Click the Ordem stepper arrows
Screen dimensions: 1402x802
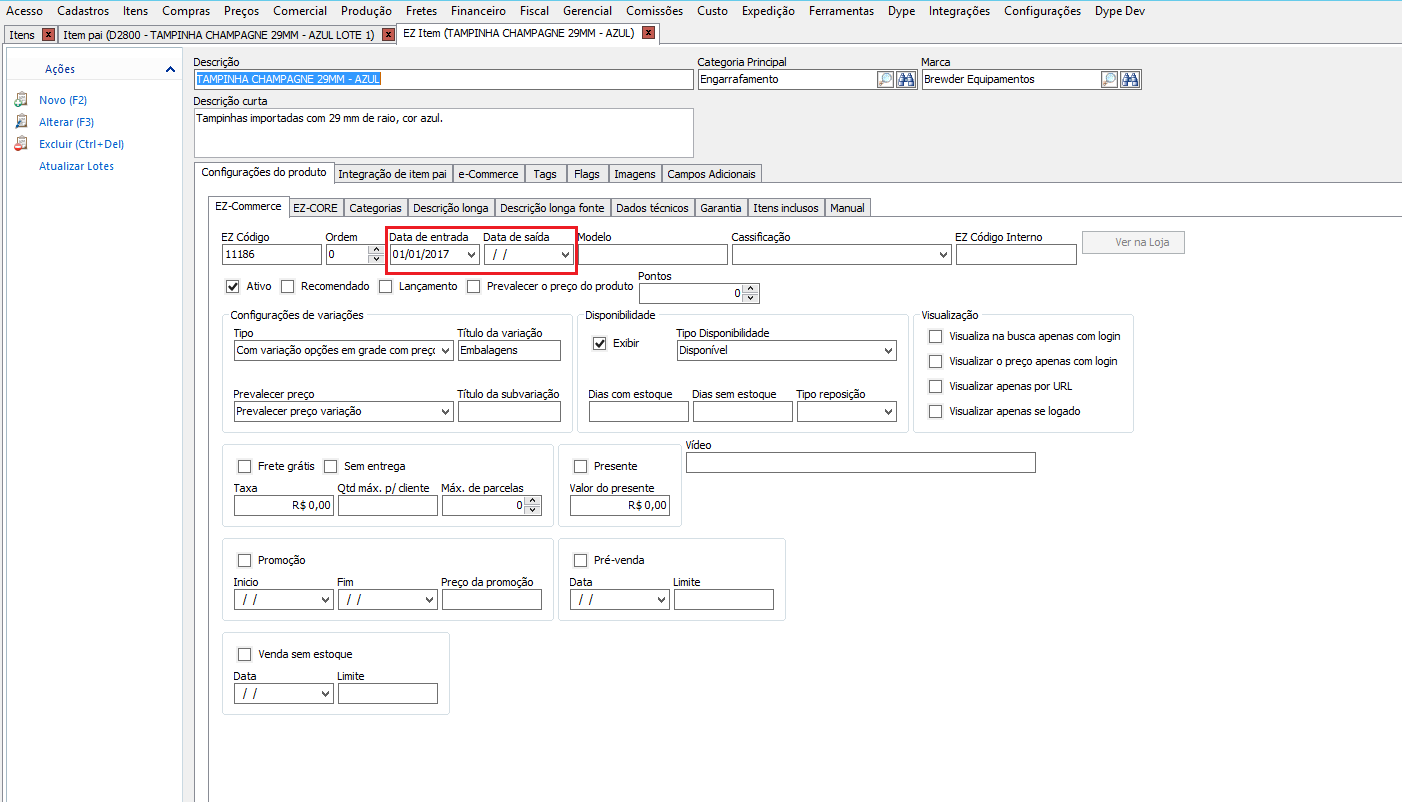(375, 255)
